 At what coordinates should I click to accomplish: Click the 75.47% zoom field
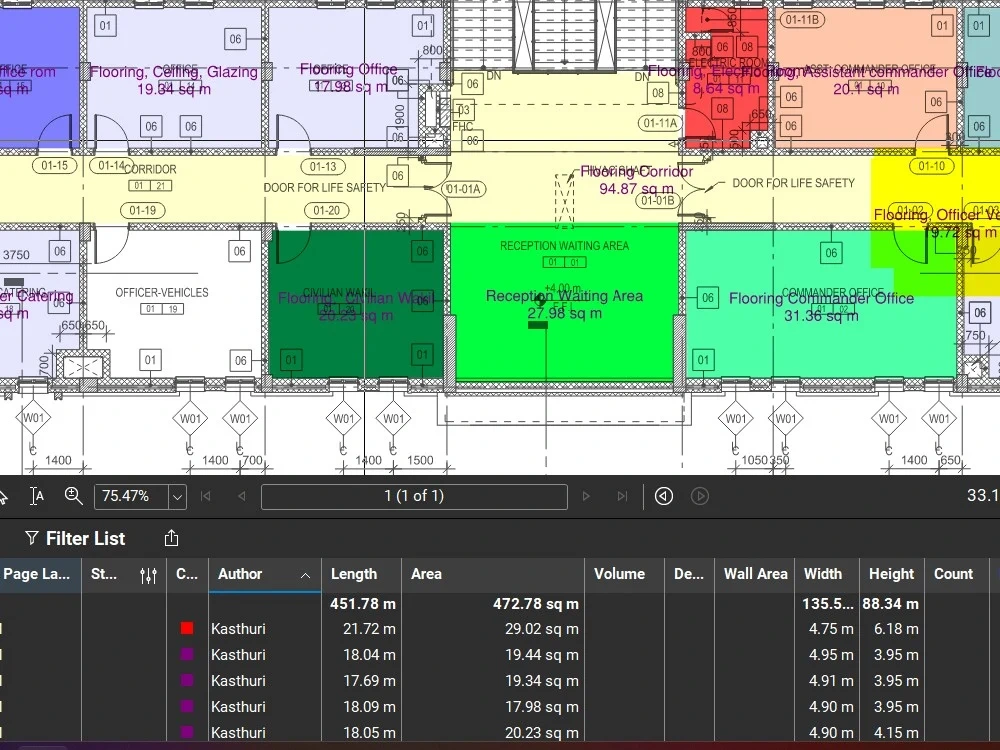click(131, 496)
